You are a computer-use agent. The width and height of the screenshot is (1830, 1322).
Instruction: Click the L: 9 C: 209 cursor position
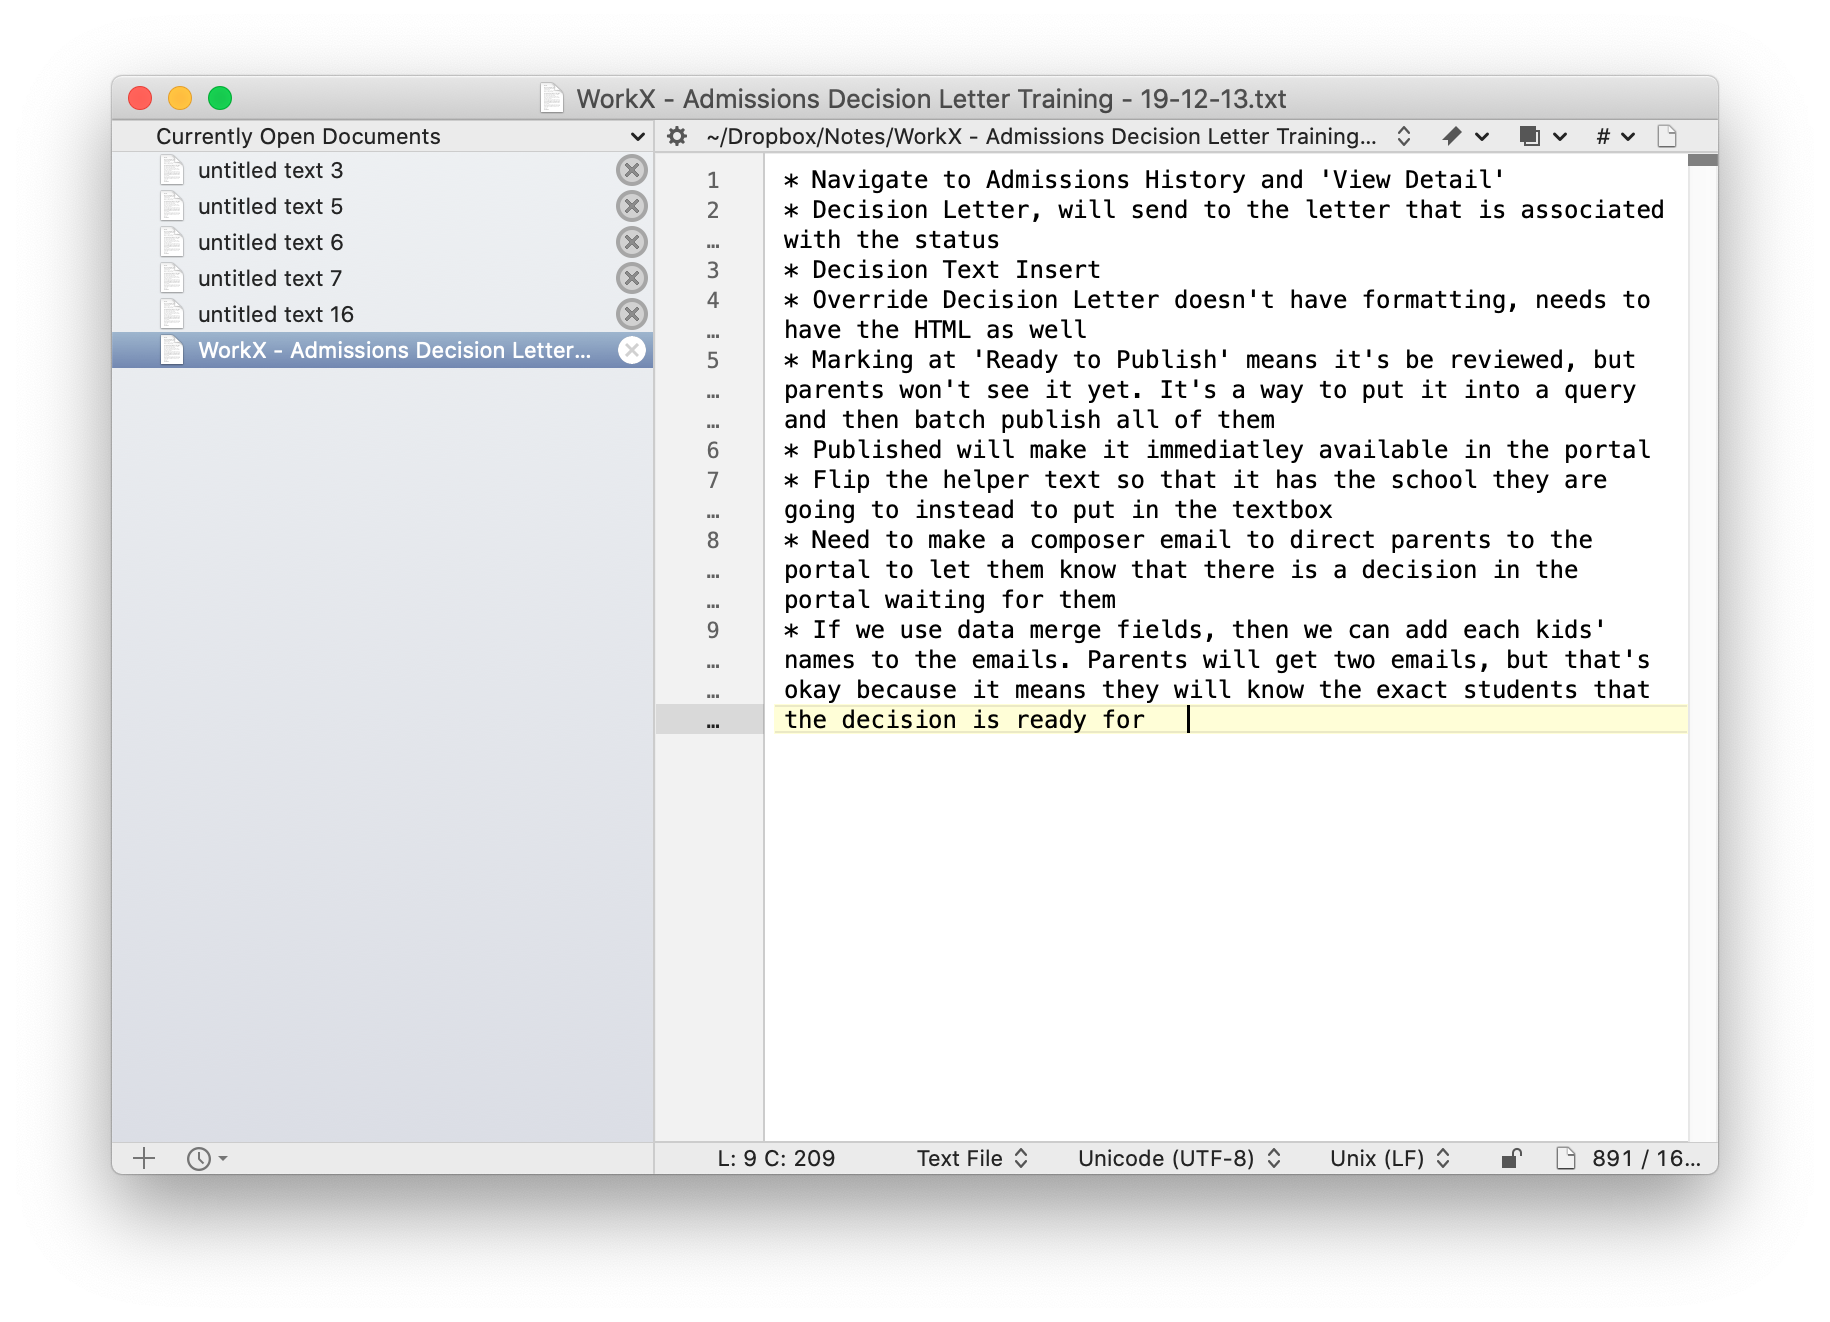776,1158
